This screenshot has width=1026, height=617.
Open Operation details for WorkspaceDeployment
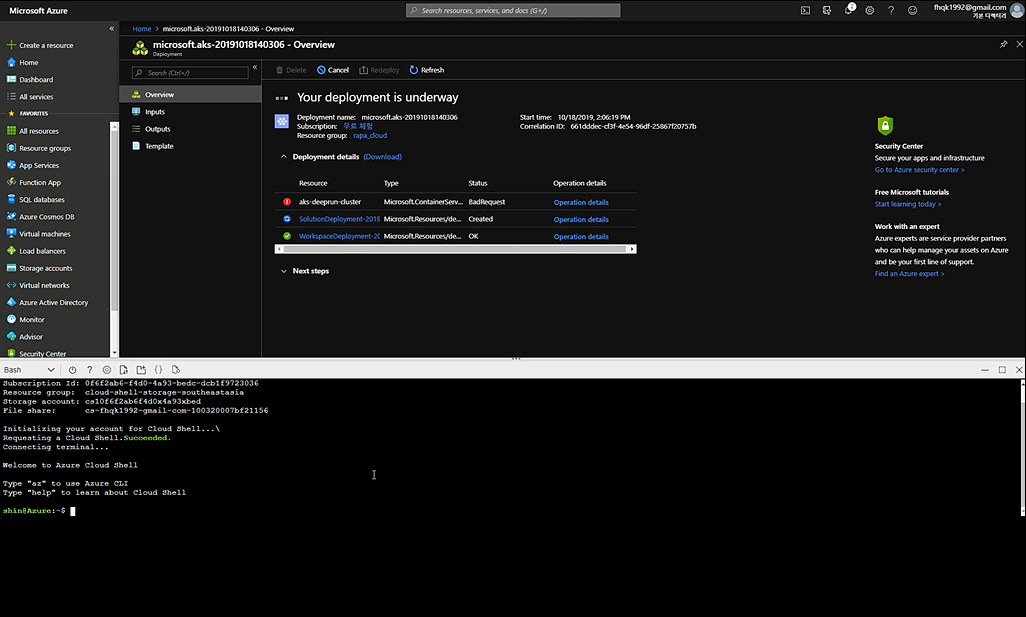click(581, 236)
